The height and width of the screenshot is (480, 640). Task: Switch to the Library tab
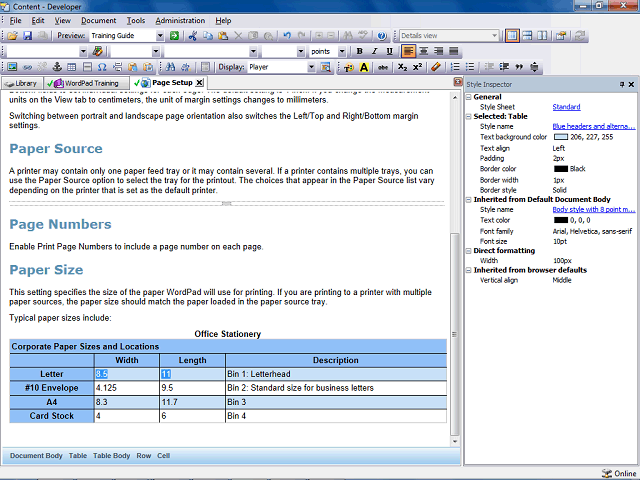(x=22, y=83)
